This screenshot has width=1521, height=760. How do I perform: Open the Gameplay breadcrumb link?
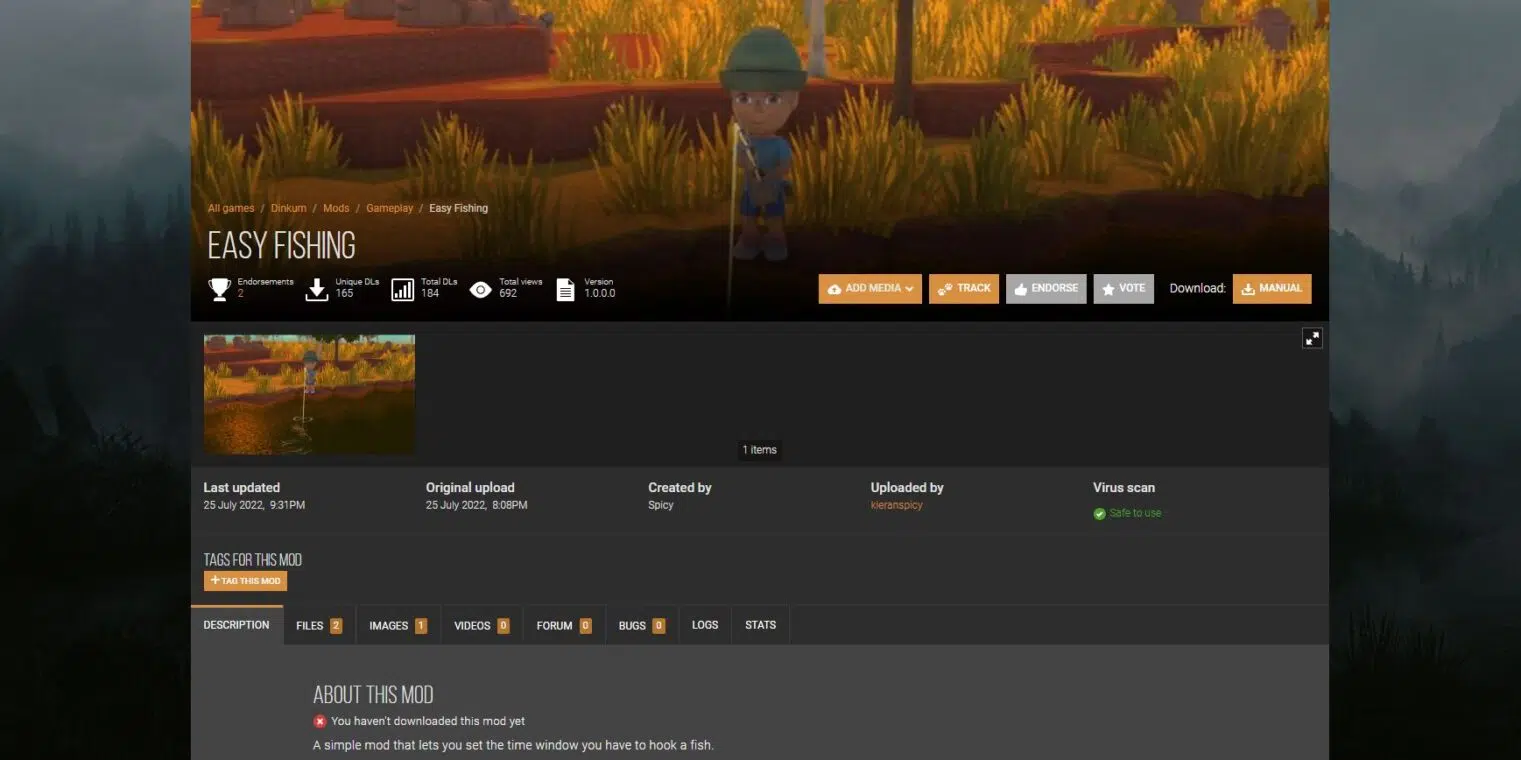(389, 208)
